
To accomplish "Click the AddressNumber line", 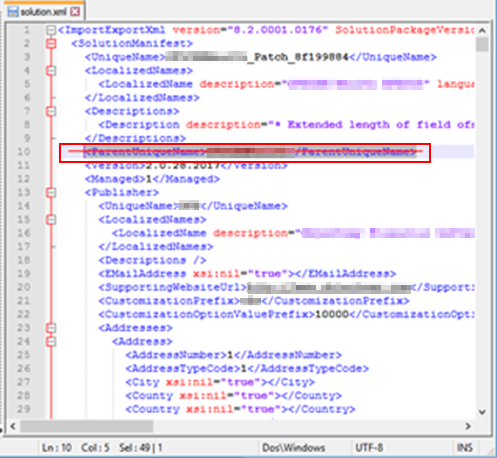I will point(234,355).
